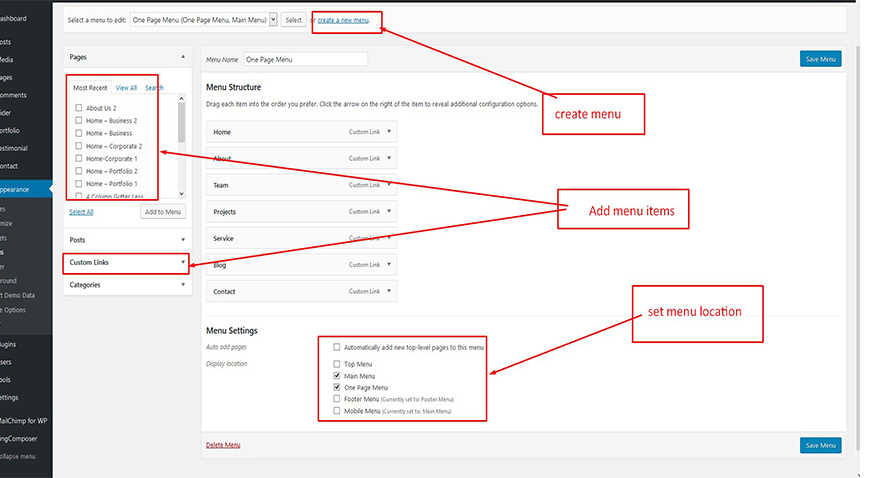
Task: Expand the Custom Links section
Action: tap(183, 262)
